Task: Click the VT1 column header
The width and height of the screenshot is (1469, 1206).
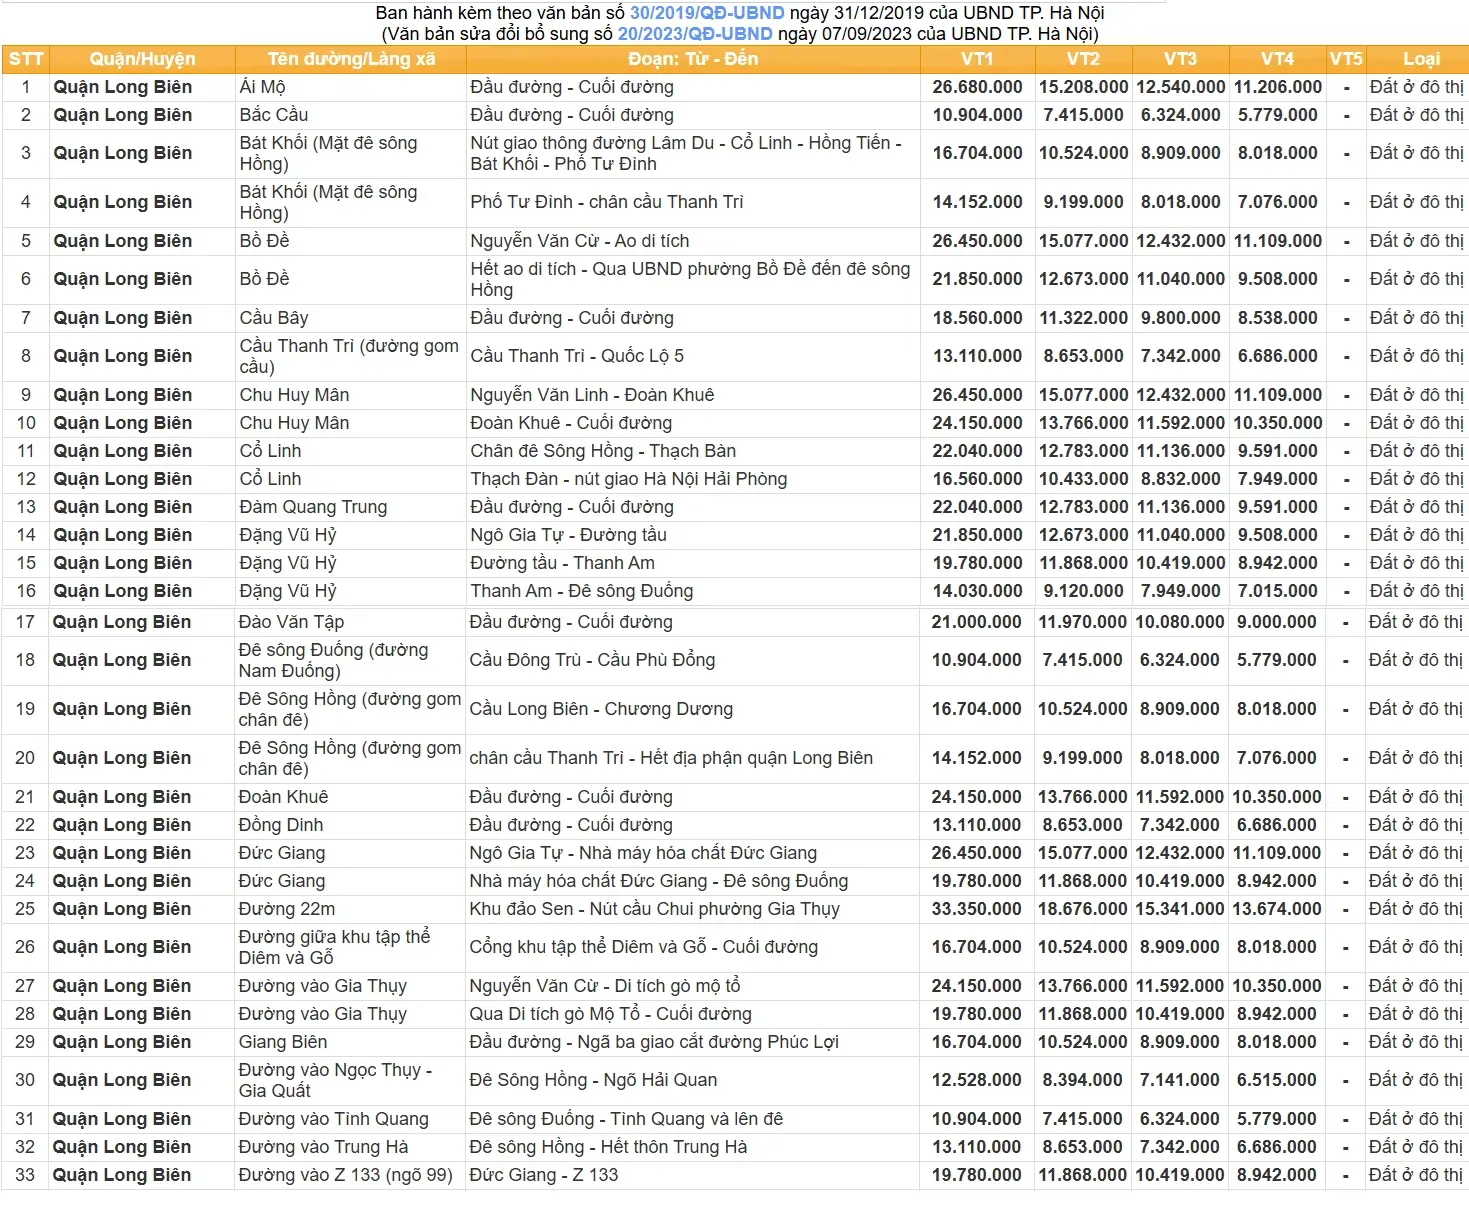Action: point(977,59)
